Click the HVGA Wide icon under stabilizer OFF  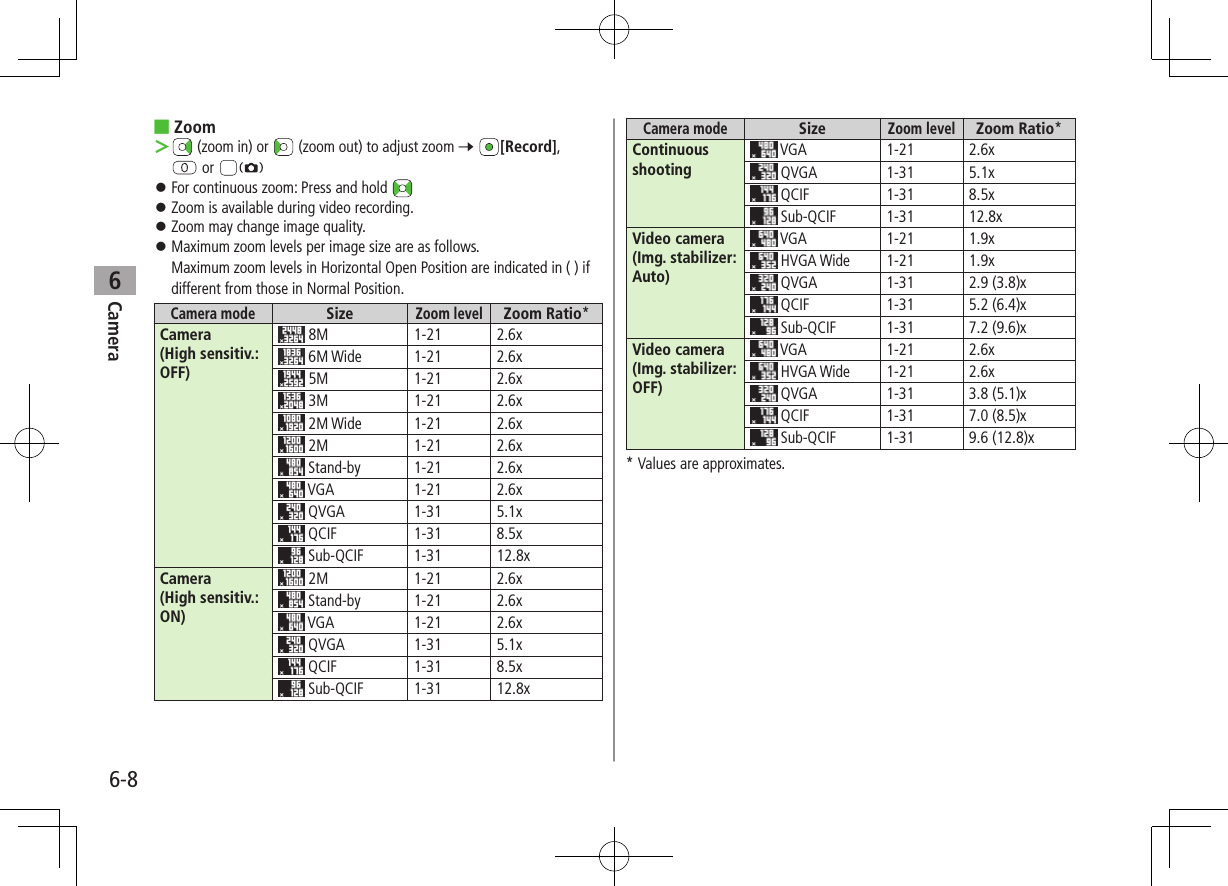[x=763, y=372]
